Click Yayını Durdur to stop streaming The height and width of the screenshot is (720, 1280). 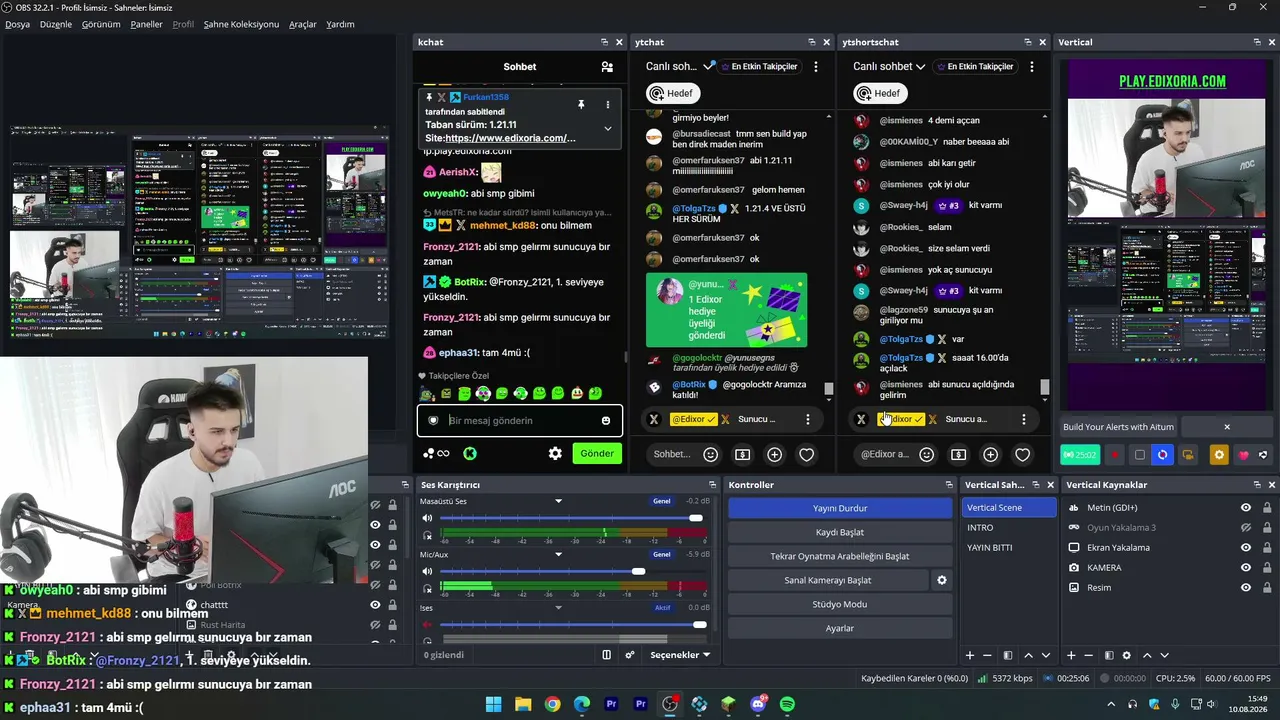pyautogui.click(x=840, y=508)
